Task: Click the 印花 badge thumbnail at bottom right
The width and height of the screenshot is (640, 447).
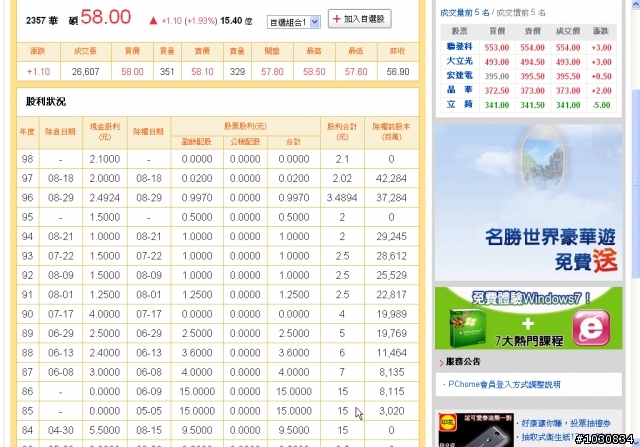Action: 447,423
